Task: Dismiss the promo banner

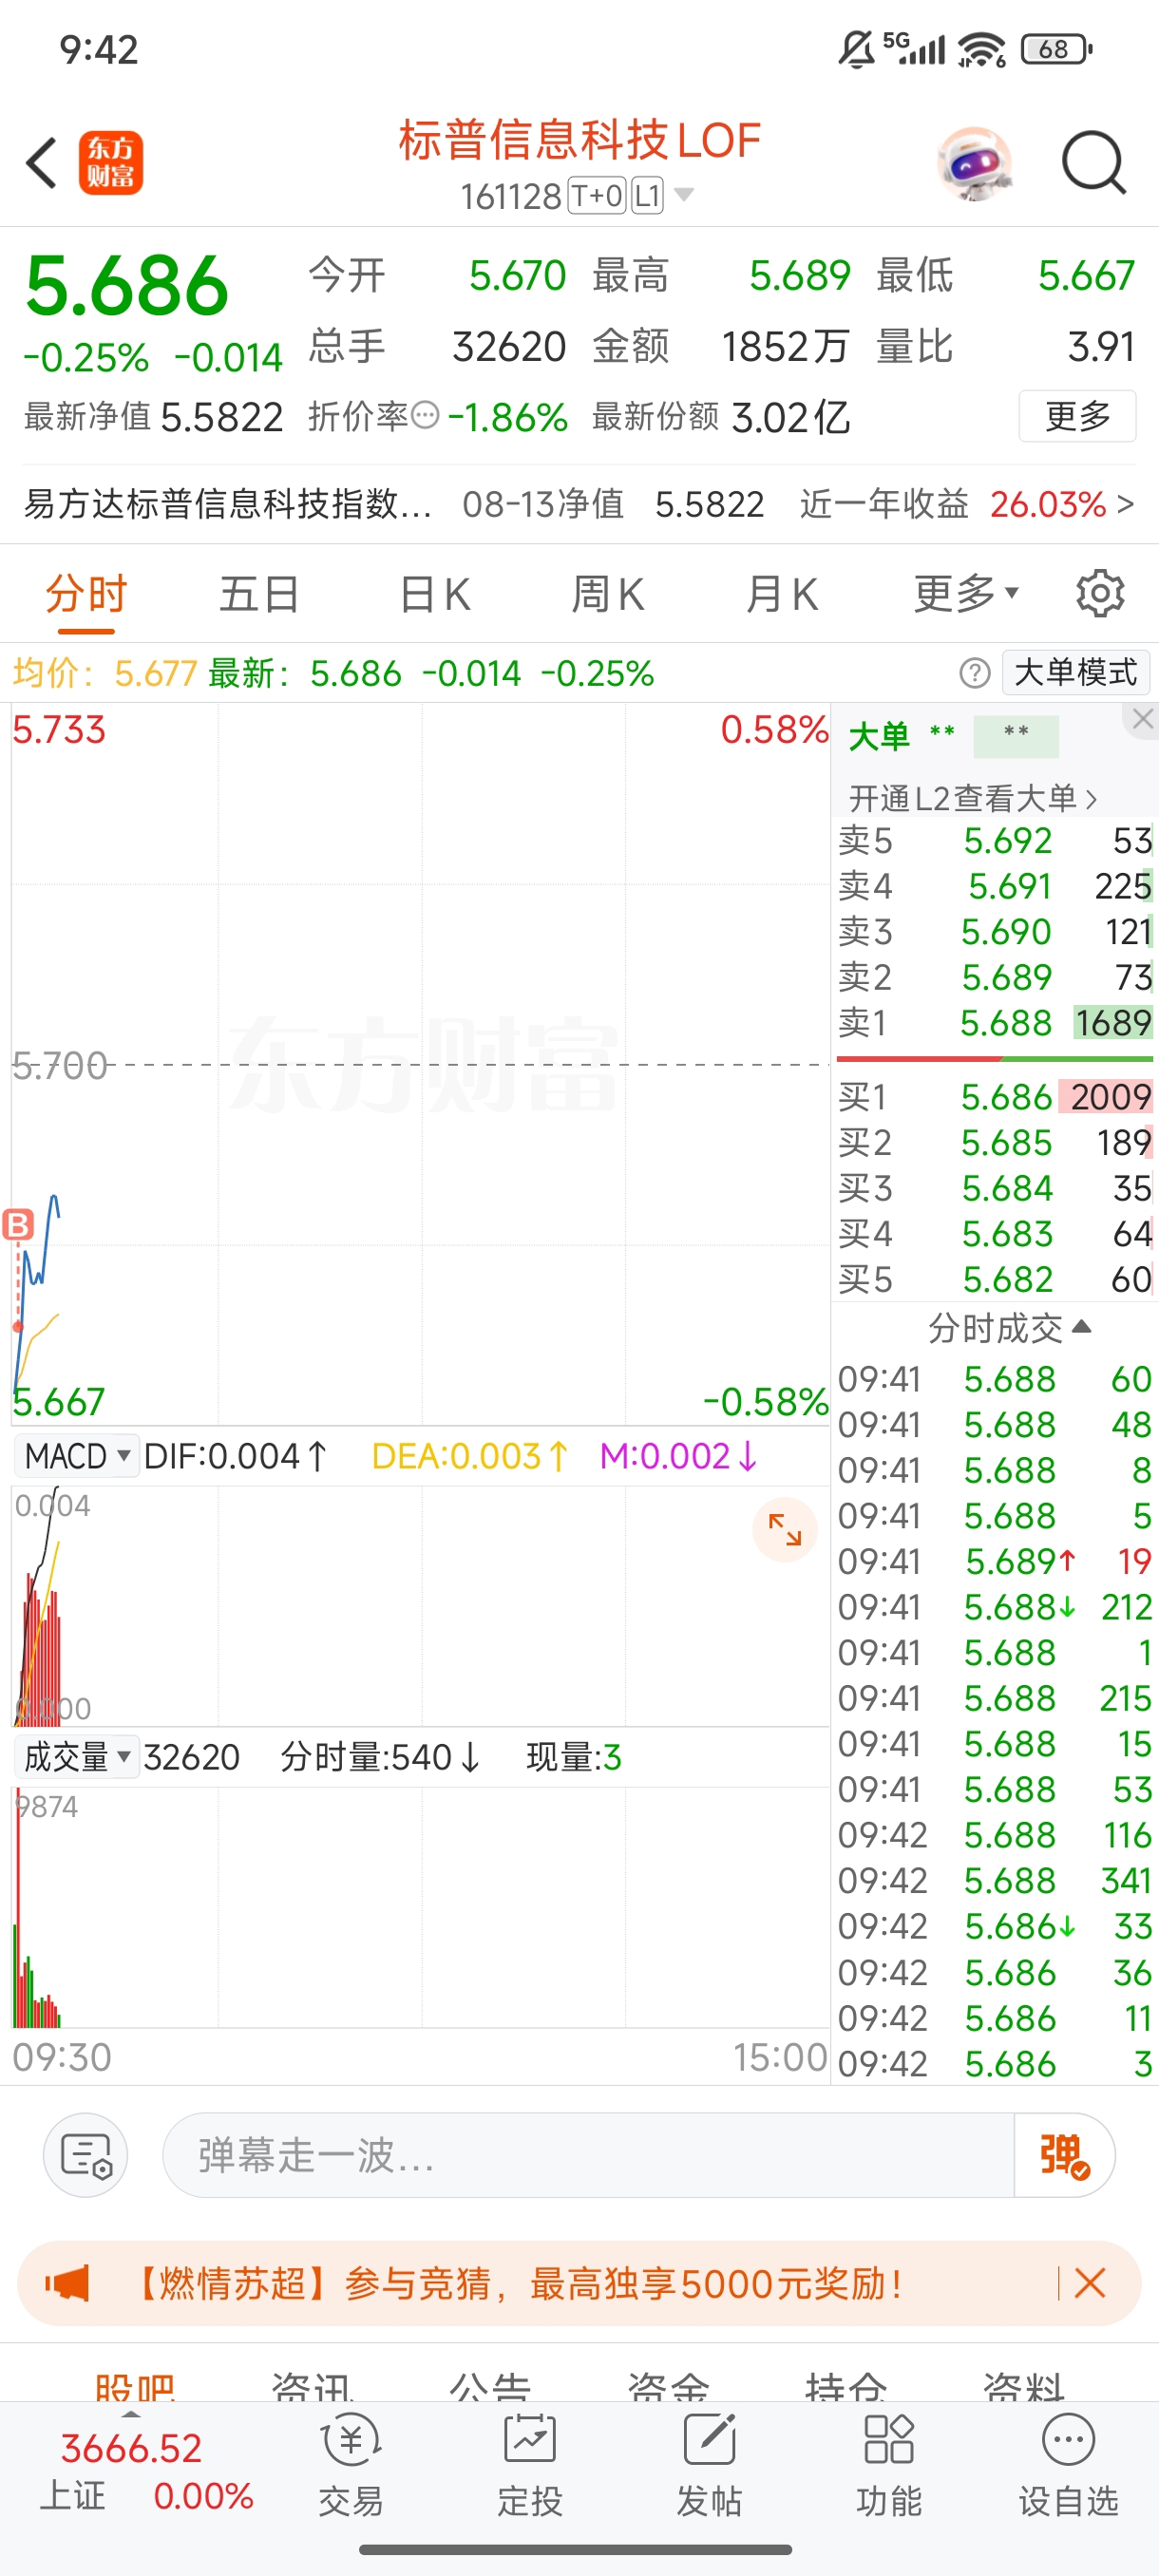Action: pyautogui.click(x=1090, y=2283)
